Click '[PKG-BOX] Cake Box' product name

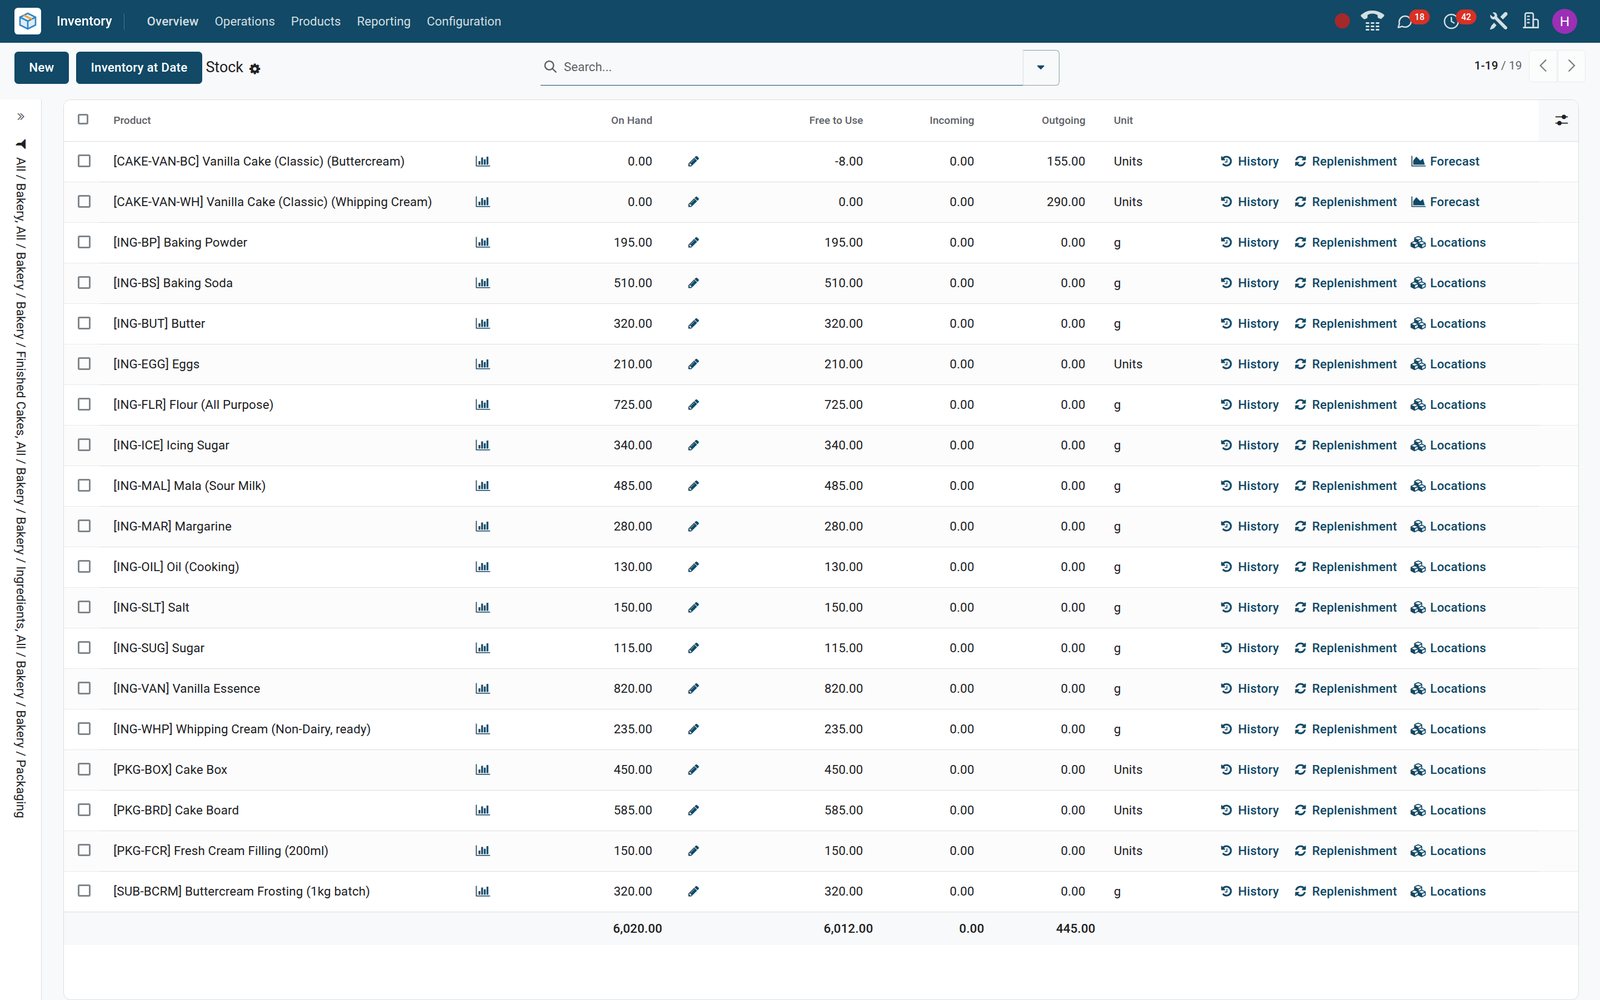click(x=170, y=770)
